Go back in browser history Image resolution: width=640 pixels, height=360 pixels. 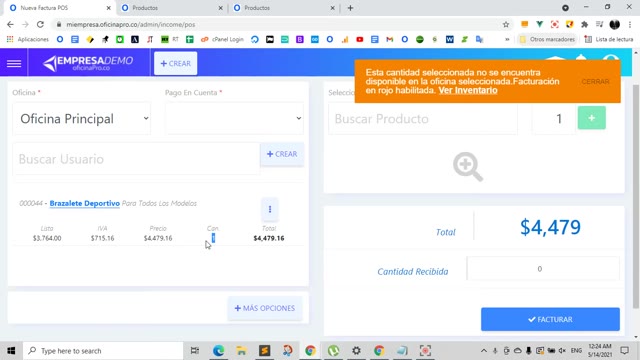(10, 24)
